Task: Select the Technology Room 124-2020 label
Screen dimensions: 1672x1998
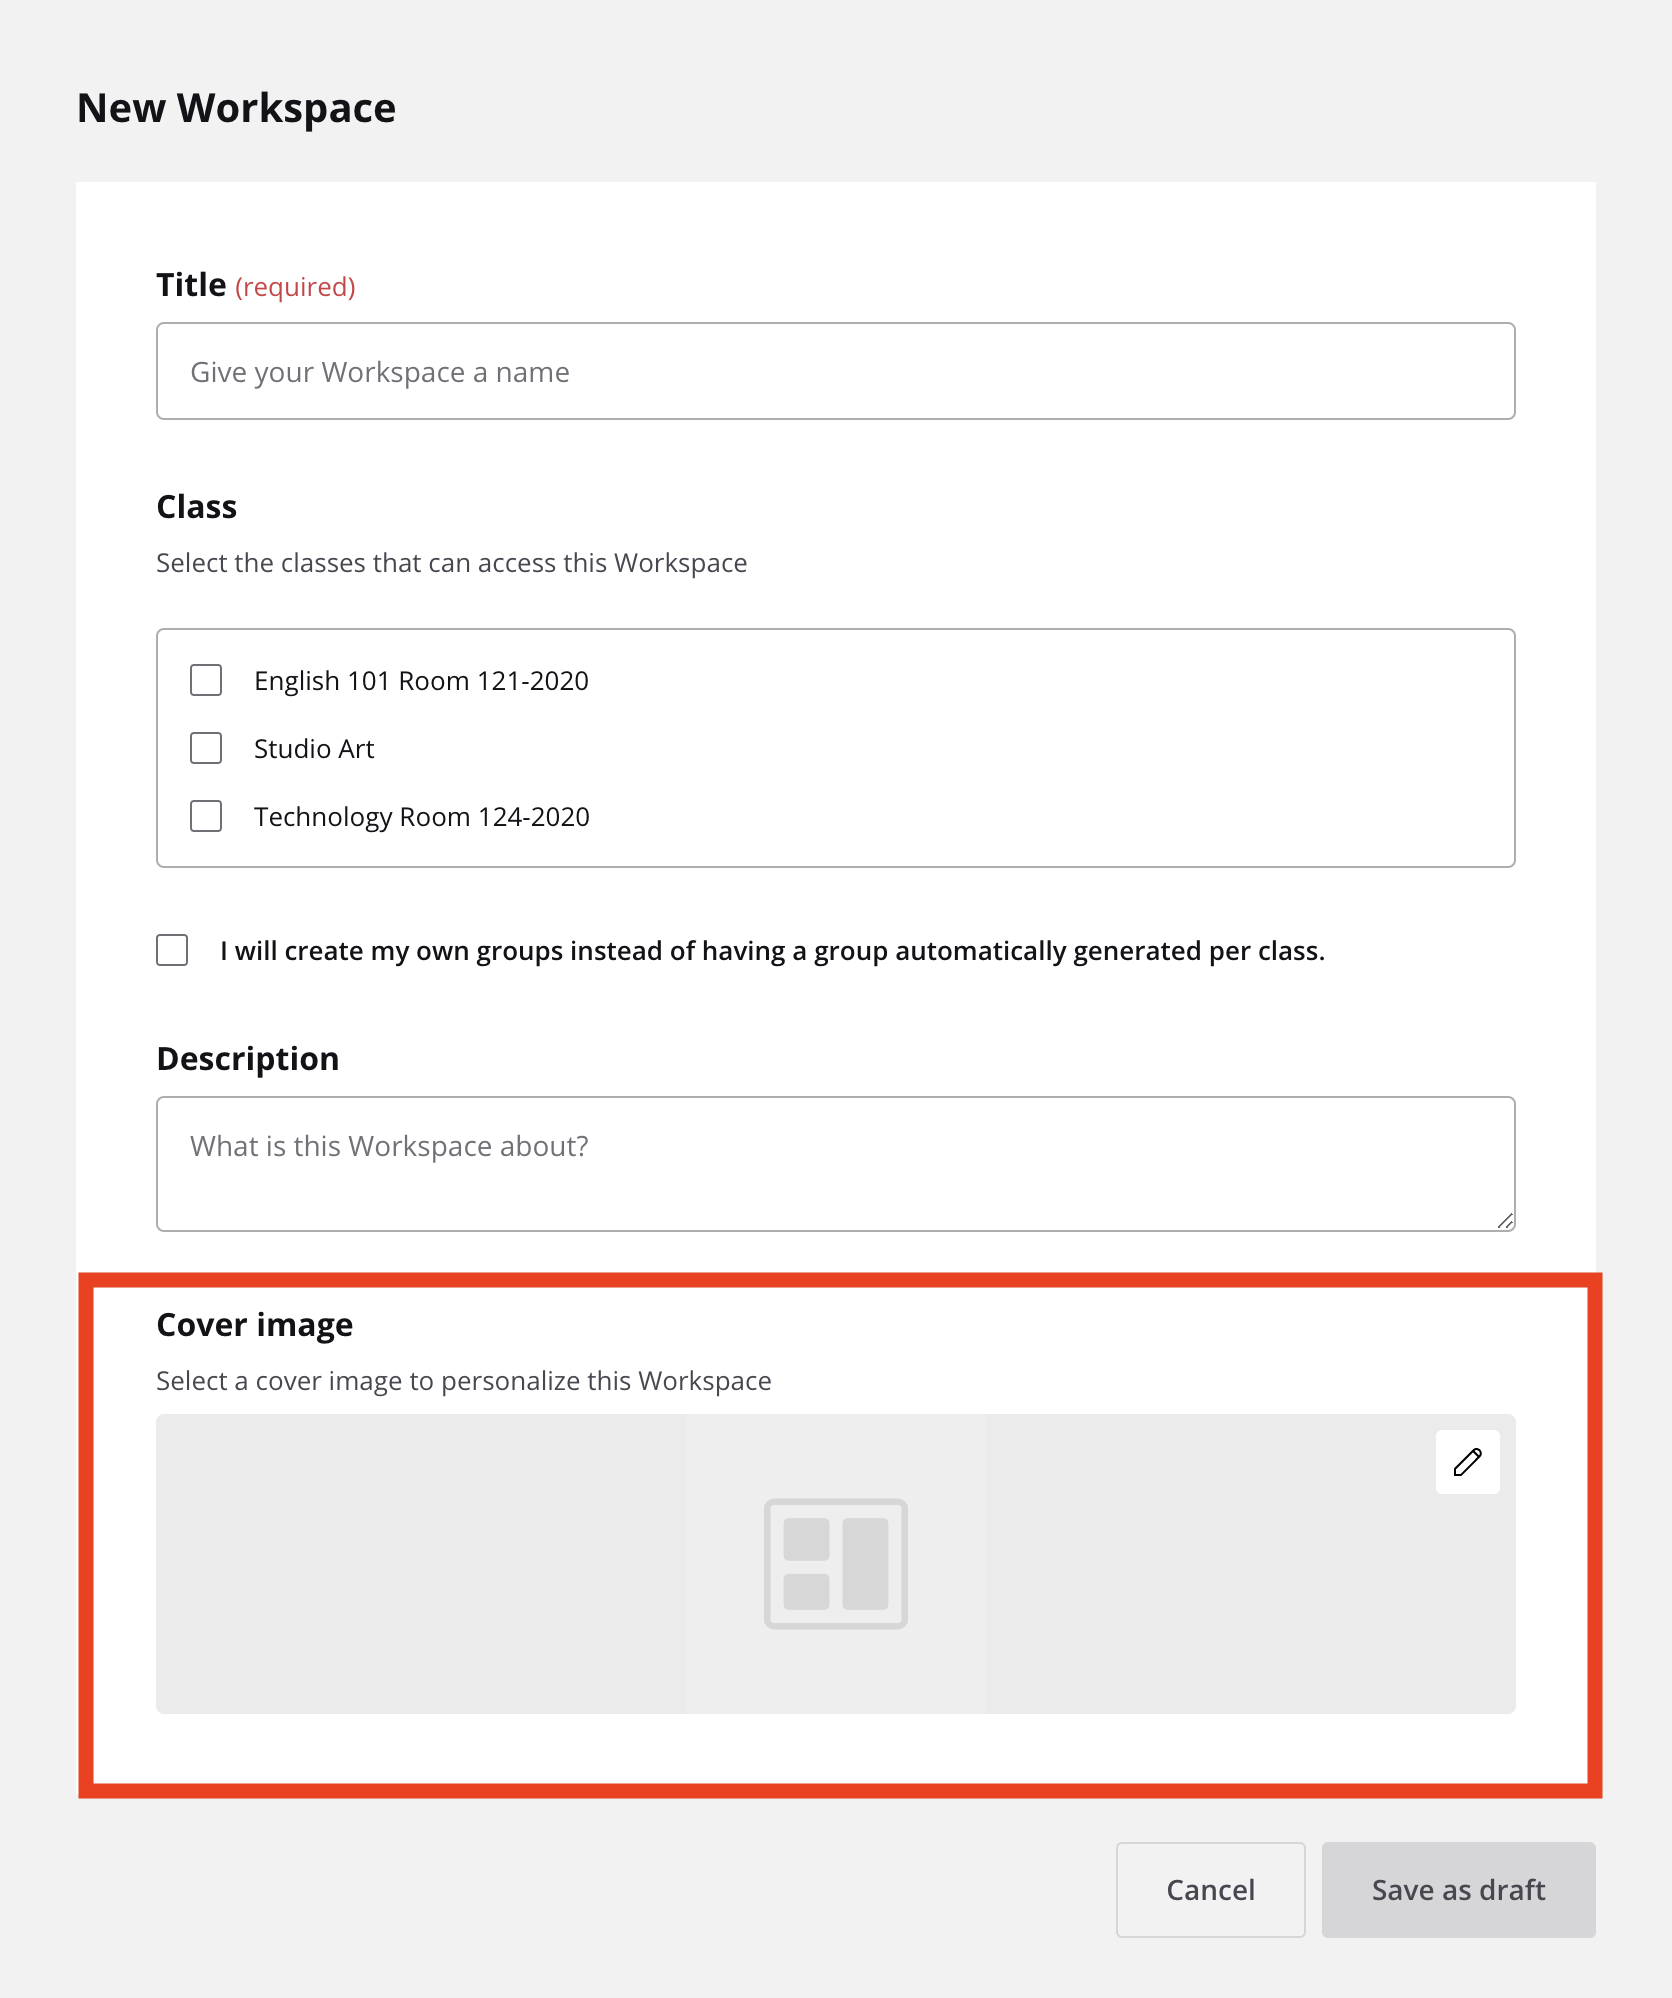Action: [x=422, y=817]
